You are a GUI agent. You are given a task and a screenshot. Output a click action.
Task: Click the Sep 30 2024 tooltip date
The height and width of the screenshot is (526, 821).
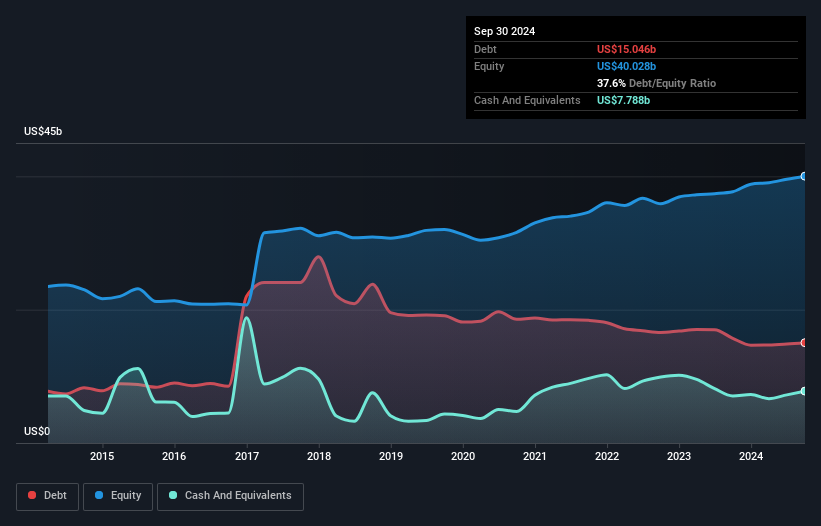(x=504, y=31)
